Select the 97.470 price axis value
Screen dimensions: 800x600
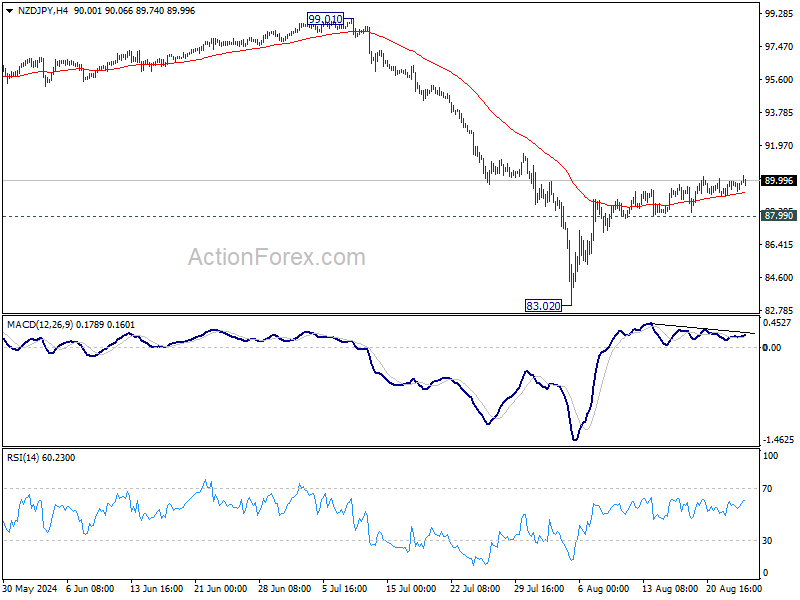[779, 46]
